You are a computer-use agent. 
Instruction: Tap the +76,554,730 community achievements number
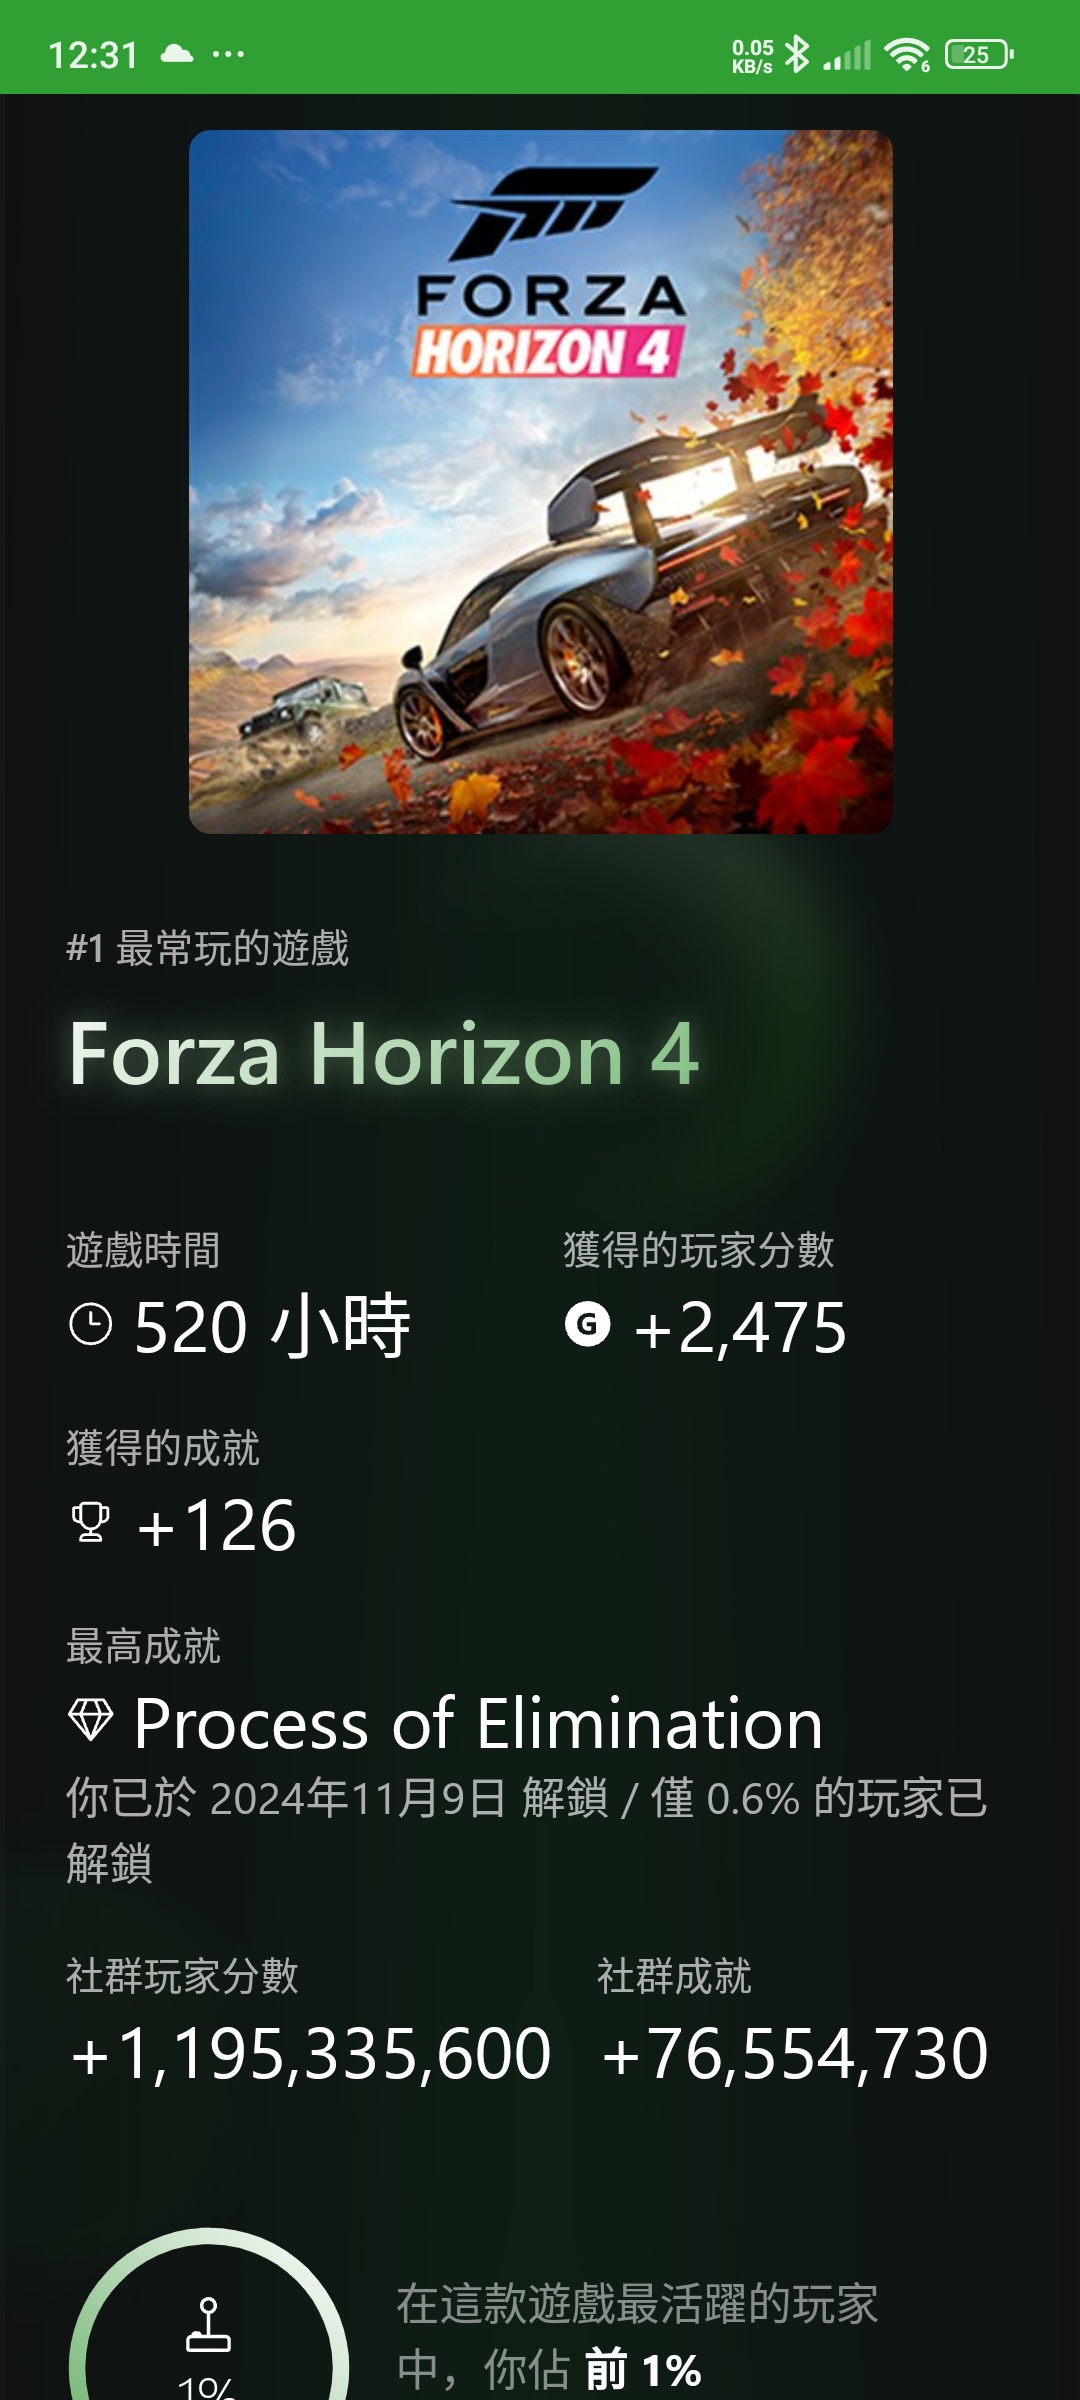coord(794,2054)
